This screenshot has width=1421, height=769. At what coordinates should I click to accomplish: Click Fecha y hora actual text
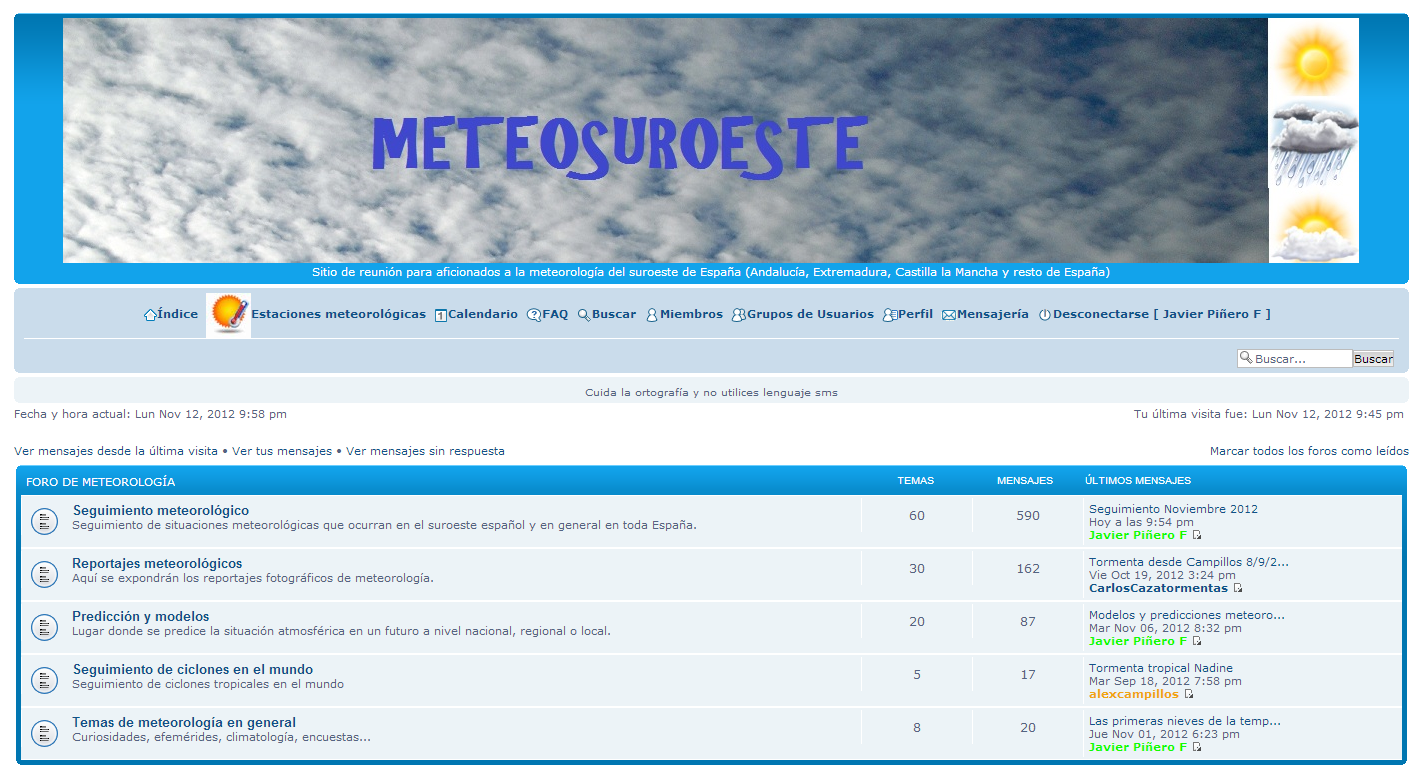point(150,414)
